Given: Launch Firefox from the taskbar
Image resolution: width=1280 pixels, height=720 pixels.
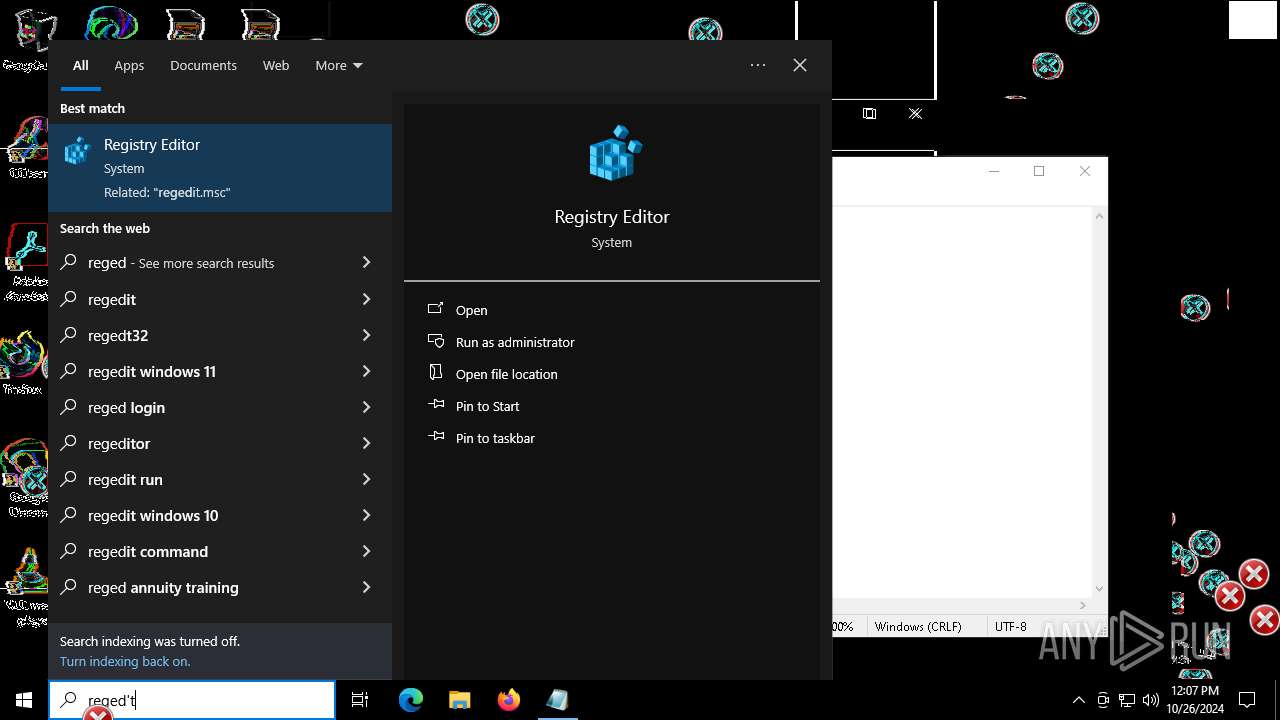Looking at the screenshot, I should pyautogui.click(x=508, y=700).
